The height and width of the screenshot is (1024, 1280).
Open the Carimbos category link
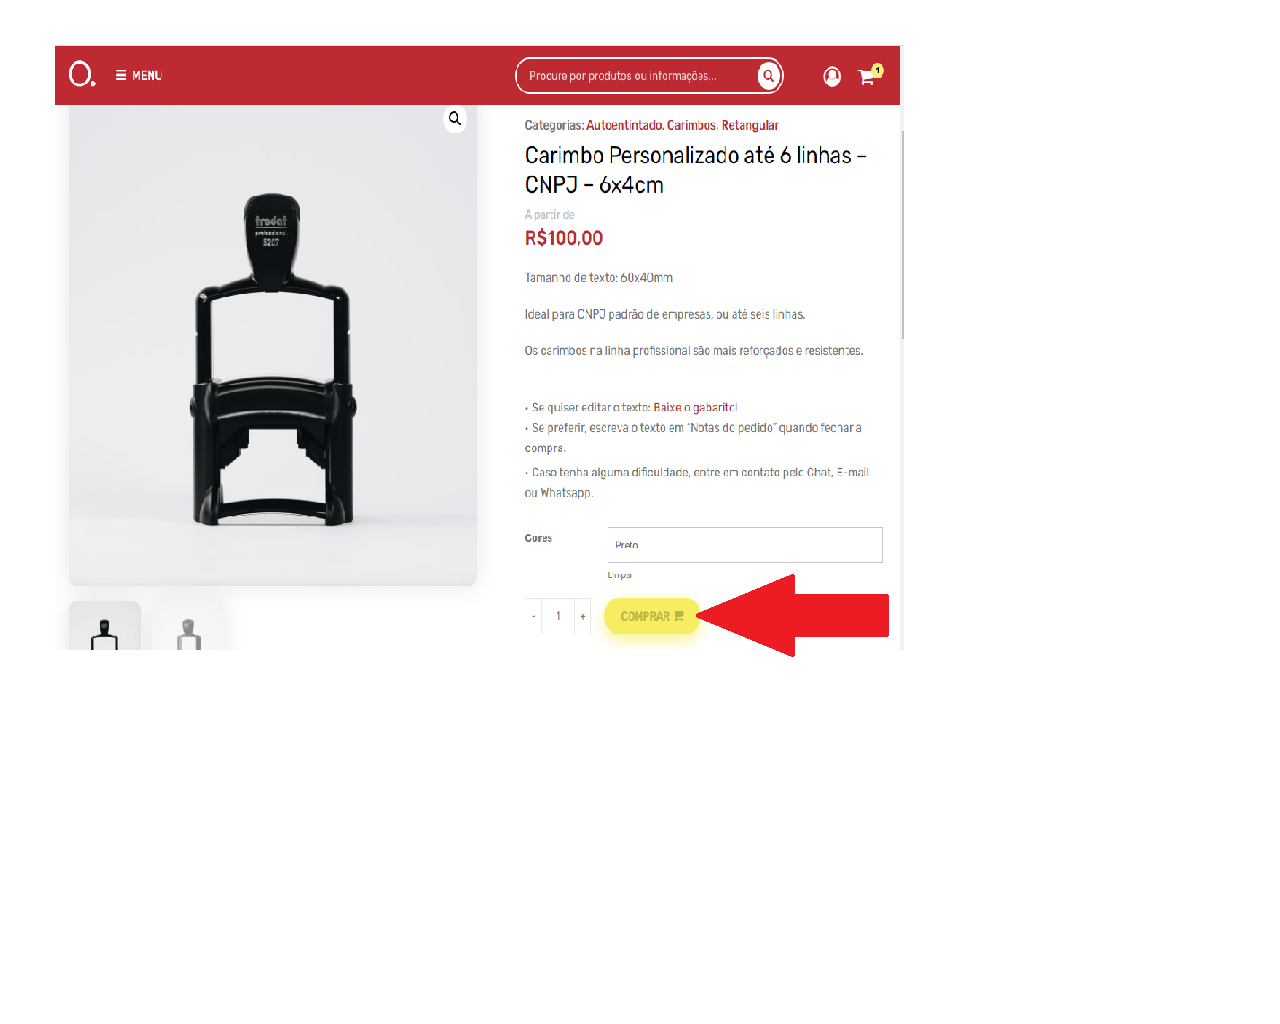[x=691, y=126]
